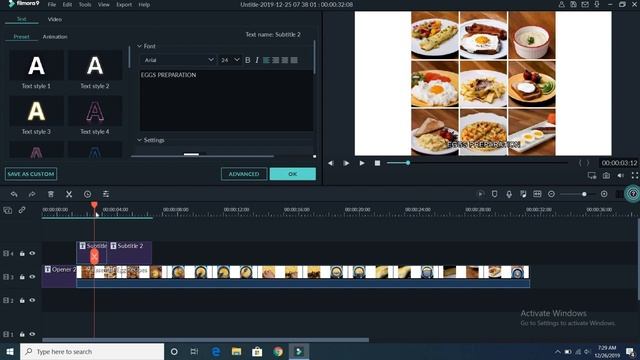Lock track 2 with padlock
Image resolution: width=640 pixels, height=360 pixels.
coord(22,300)
